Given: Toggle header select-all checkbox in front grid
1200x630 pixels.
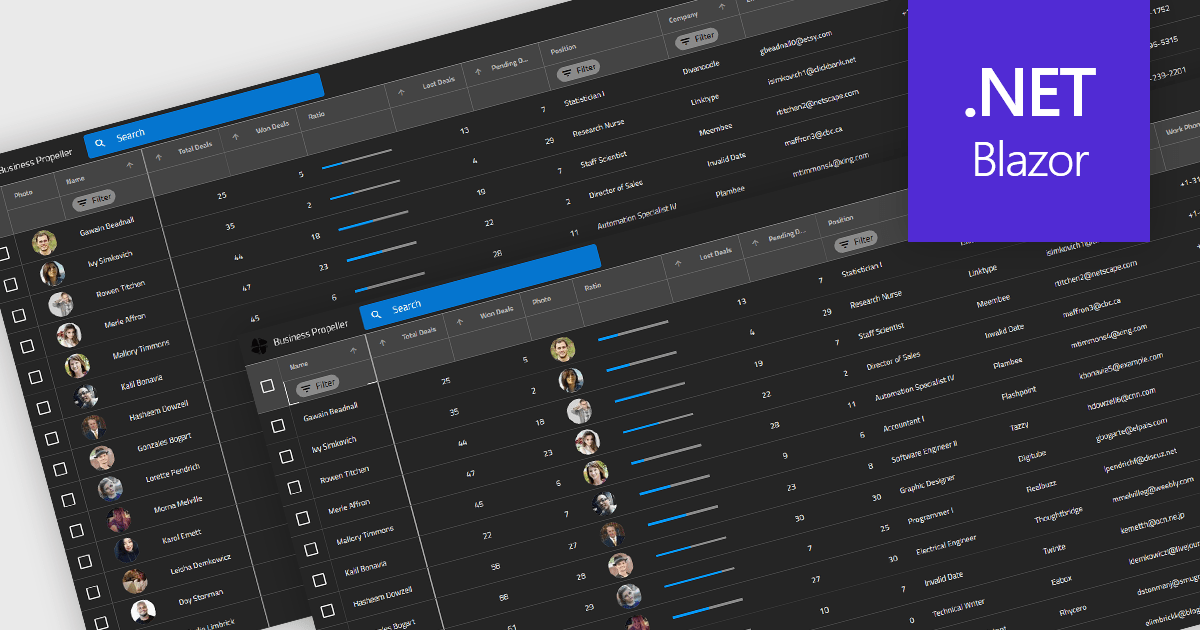Looking at the screenshot, I should pos(267,386).
